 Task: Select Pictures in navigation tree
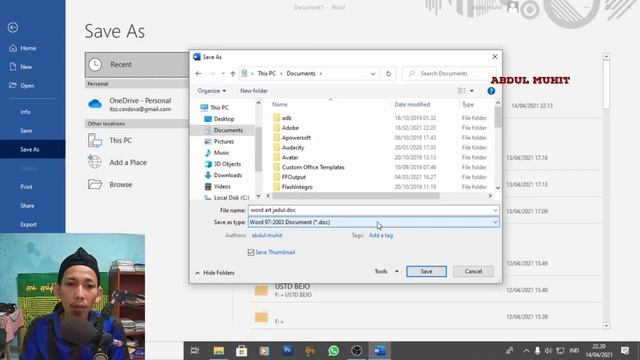pyautogui.click(x=219, y=141)
